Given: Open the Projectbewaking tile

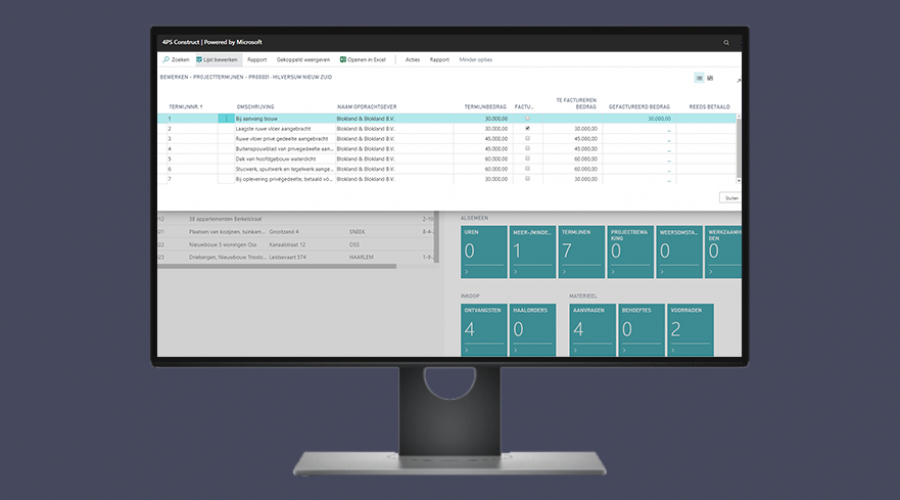Looking at the screenshot, I should (x=630, y=252).
